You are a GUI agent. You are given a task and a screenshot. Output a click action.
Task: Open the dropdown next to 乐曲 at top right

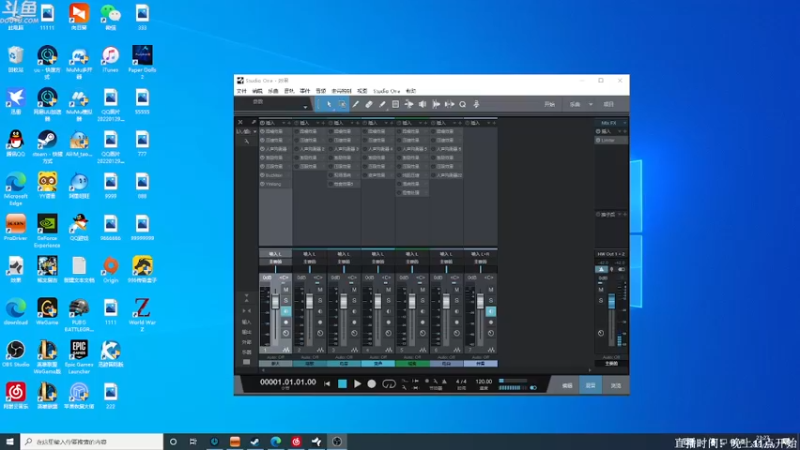[591, 104]
